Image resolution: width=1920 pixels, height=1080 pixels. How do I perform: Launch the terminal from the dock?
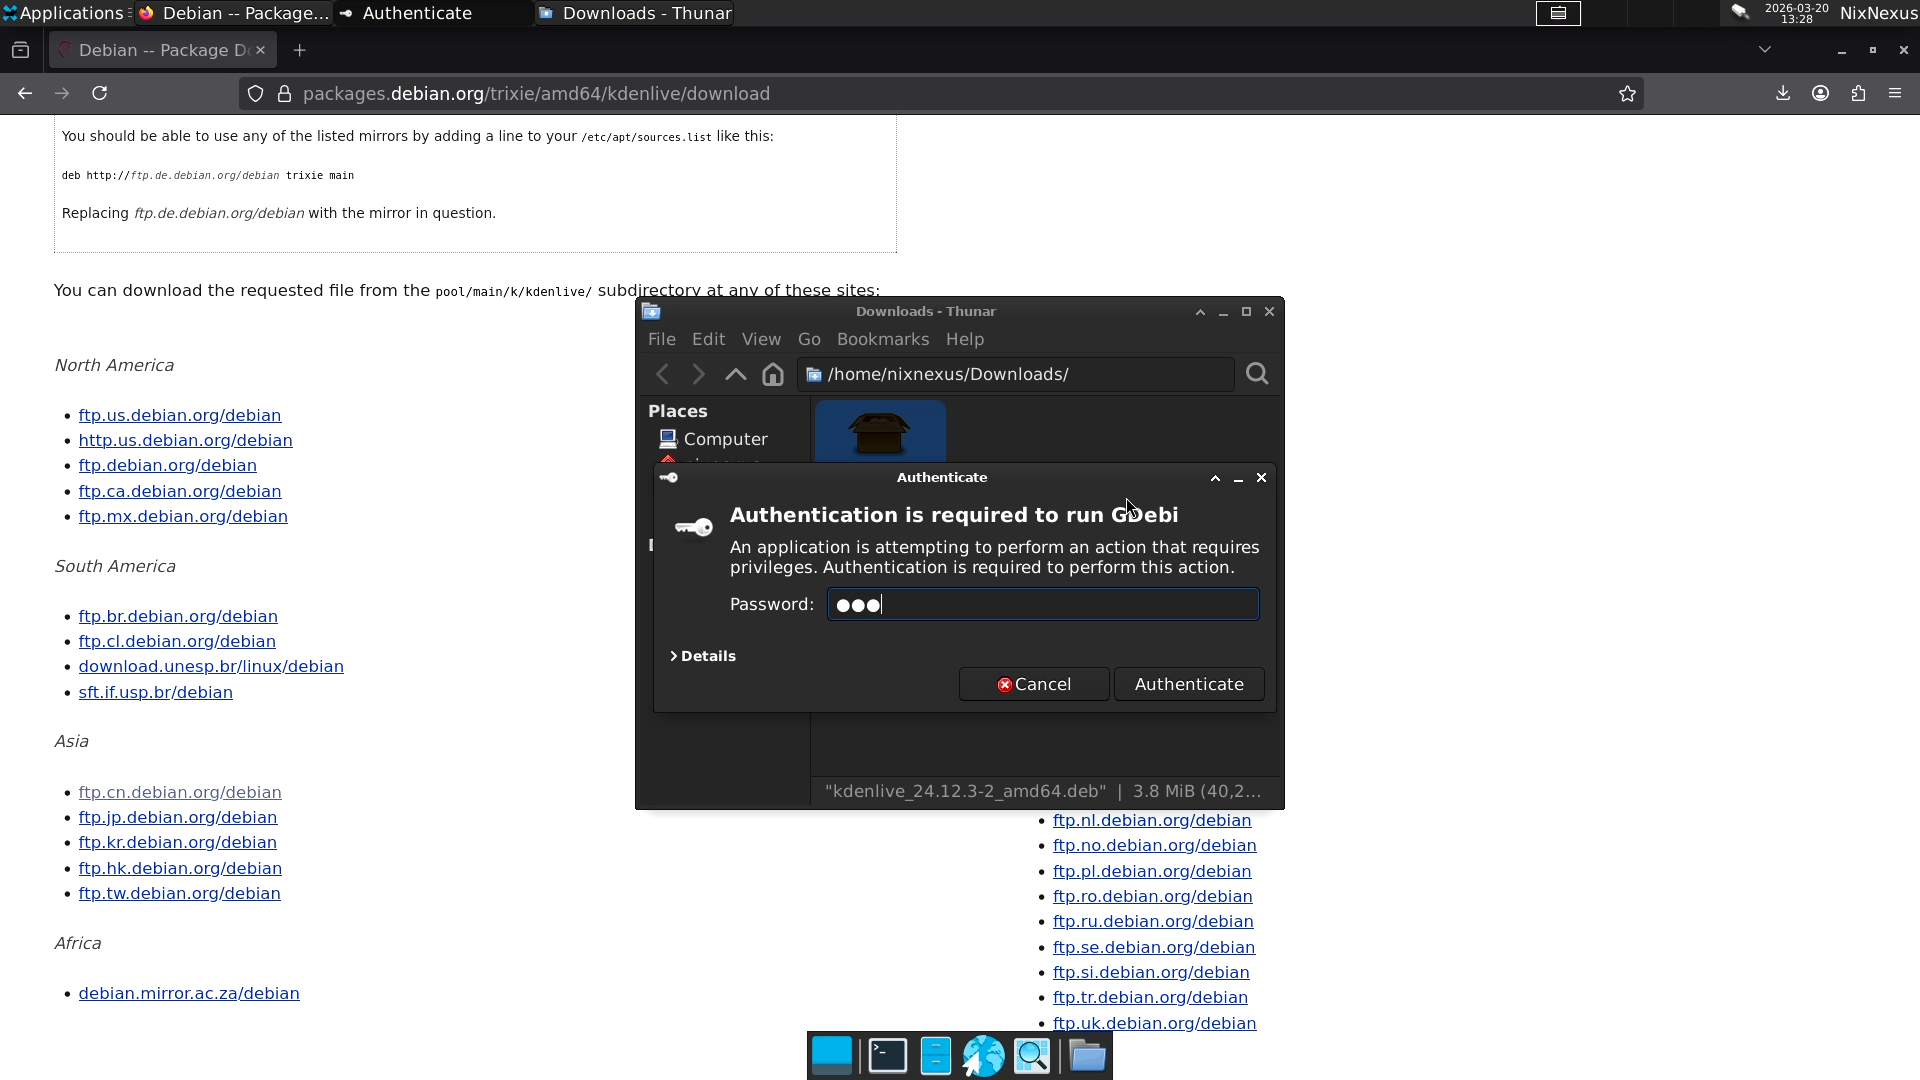point(888,1056)
